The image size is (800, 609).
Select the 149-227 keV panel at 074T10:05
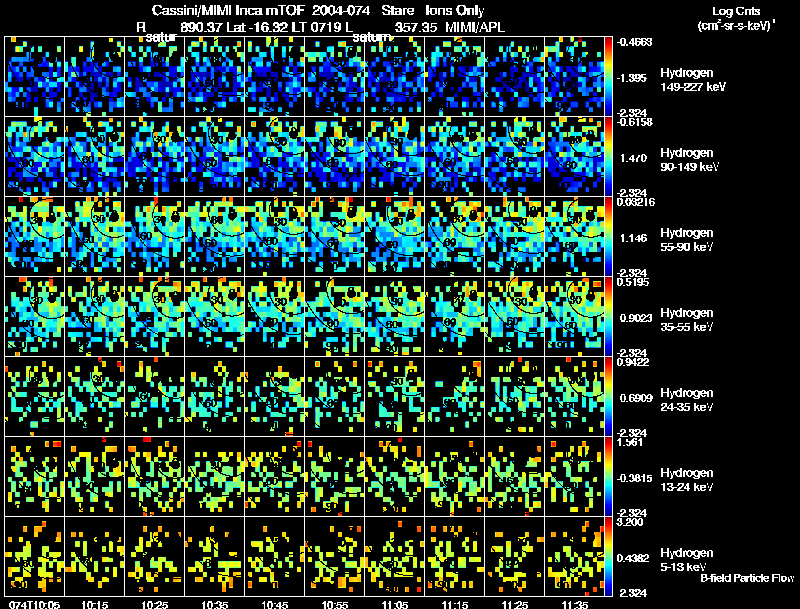click(x=34, y=76)
